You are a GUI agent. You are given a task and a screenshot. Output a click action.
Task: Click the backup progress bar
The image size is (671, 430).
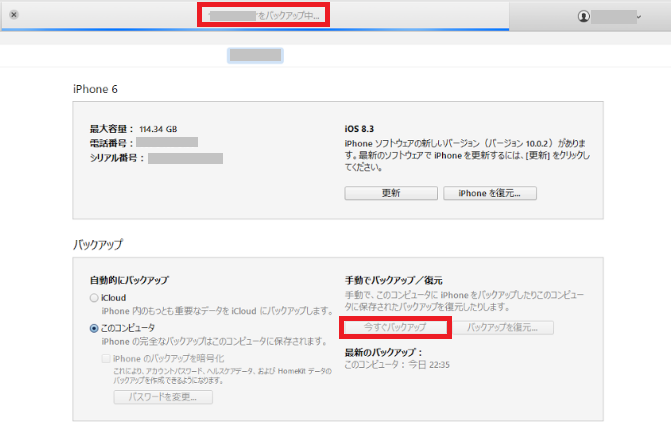(255, 30)
